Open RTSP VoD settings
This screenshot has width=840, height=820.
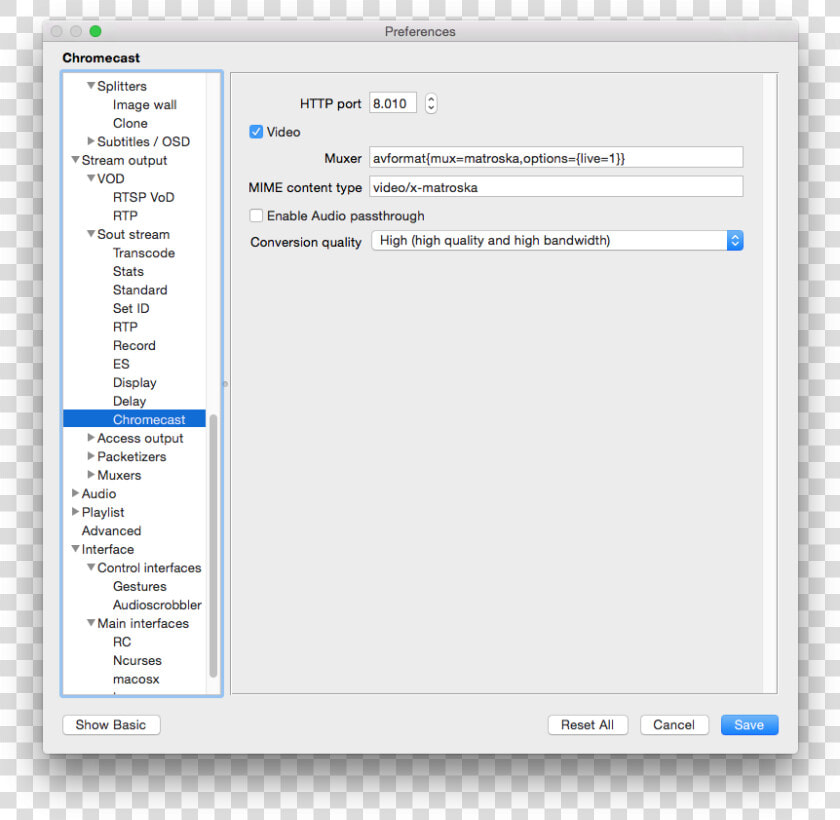coord(144,197)
